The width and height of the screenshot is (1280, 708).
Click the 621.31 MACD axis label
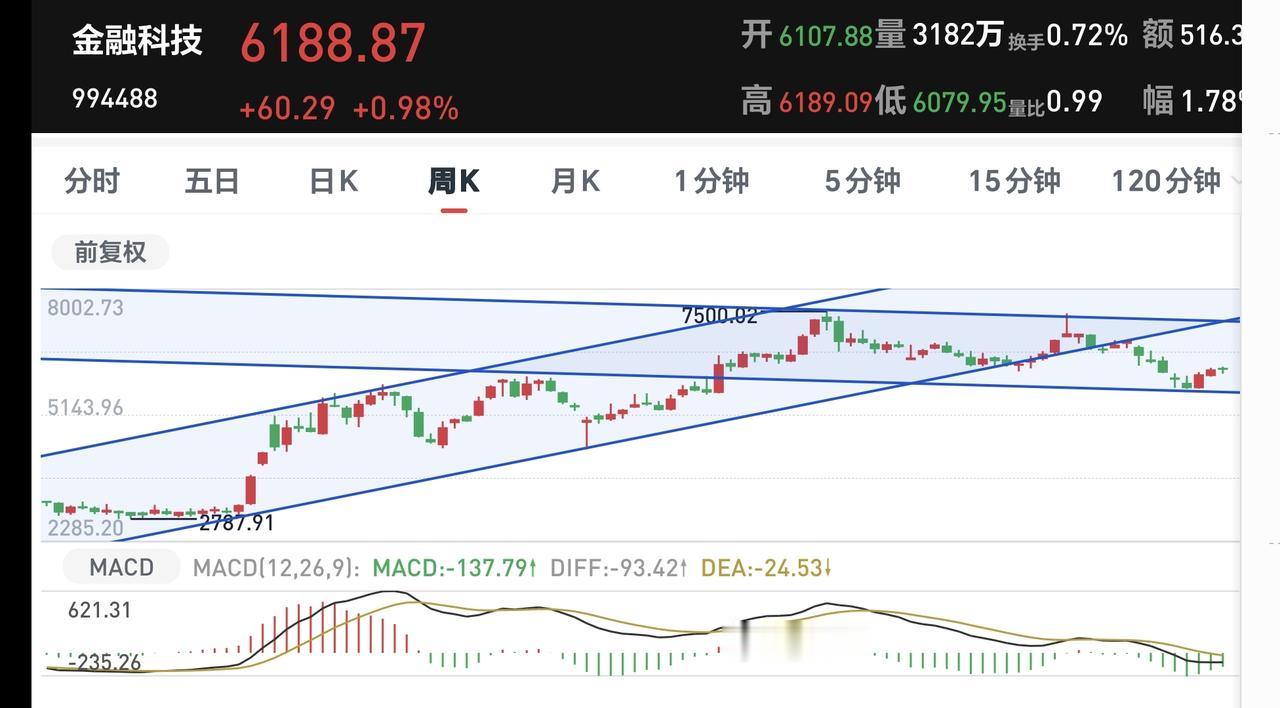tap(100, 609)
